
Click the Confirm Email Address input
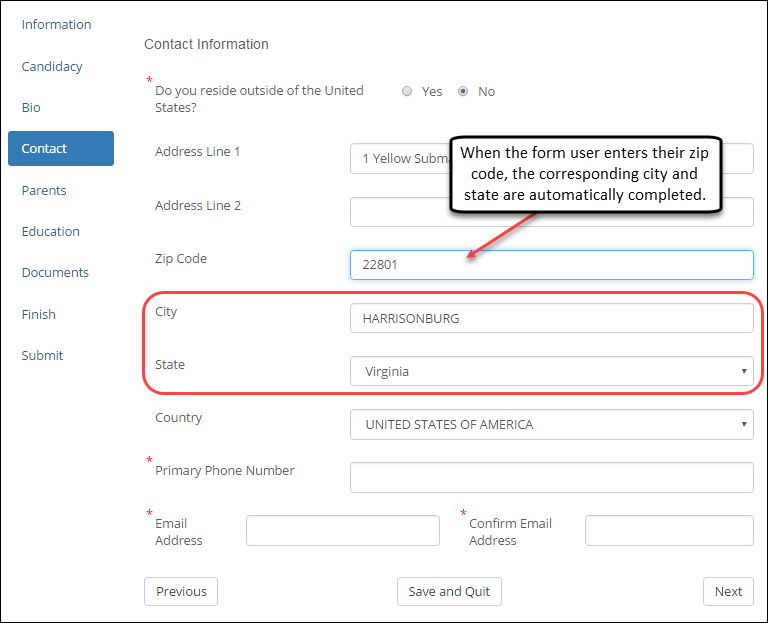[x=669, y=531]
